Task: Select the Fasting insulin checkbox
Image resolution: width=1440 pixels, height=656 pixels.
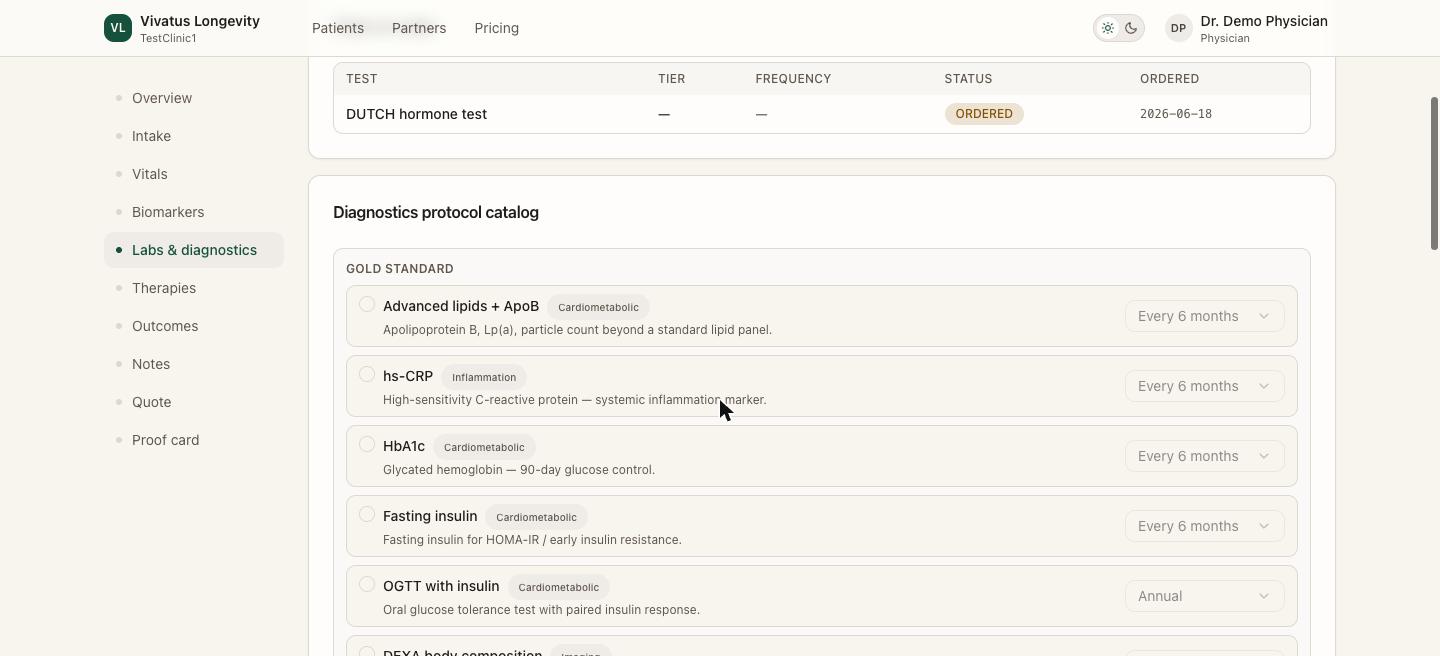Action: [x=367, y=514]
